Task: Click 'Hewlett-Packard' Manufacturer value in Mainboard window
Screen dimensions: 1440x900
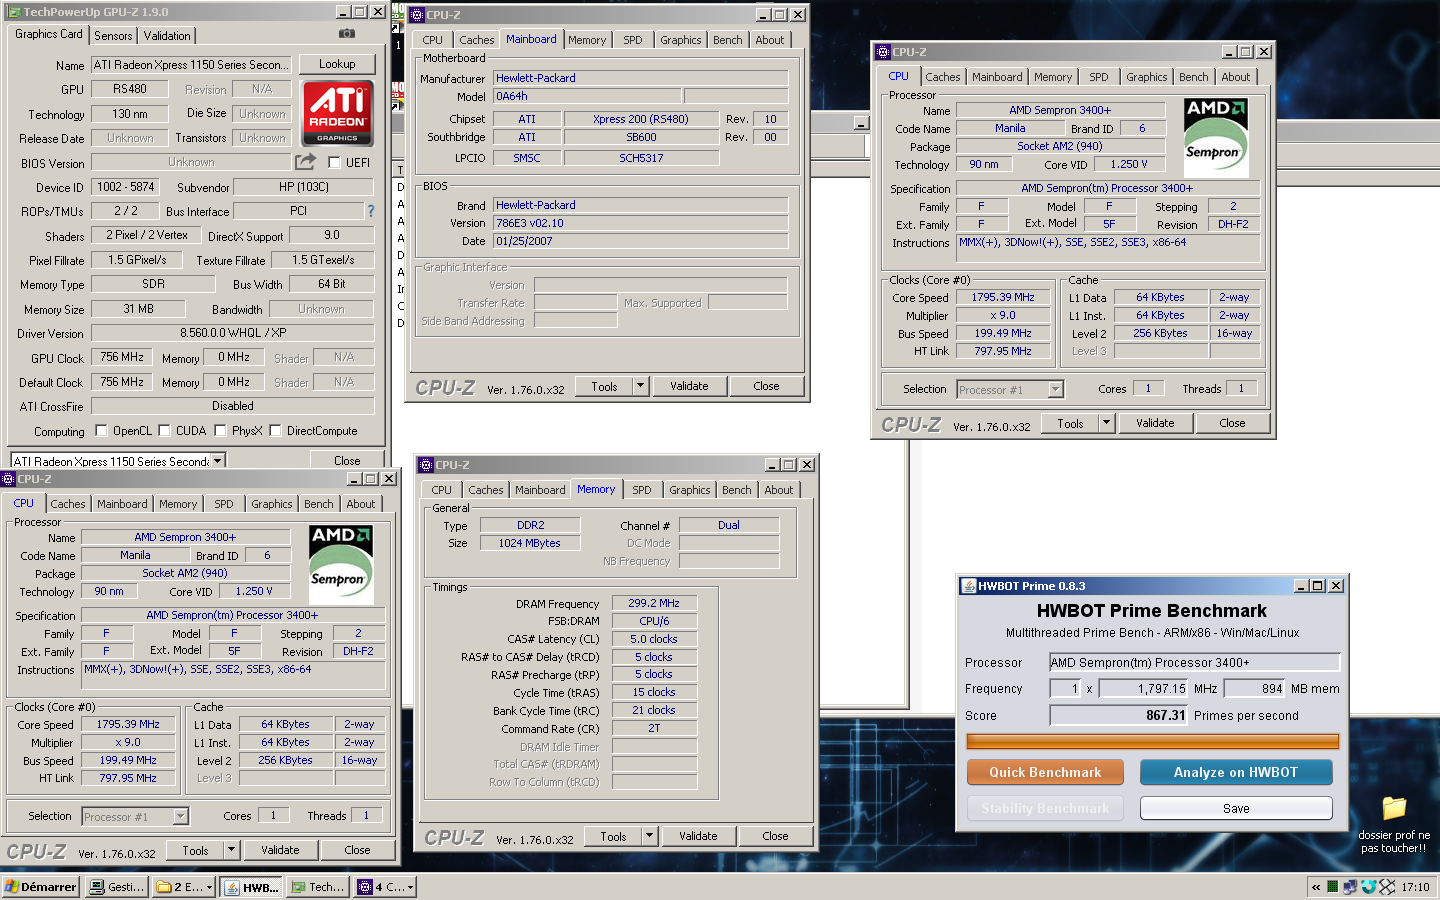Action: [x=641, y=78]
